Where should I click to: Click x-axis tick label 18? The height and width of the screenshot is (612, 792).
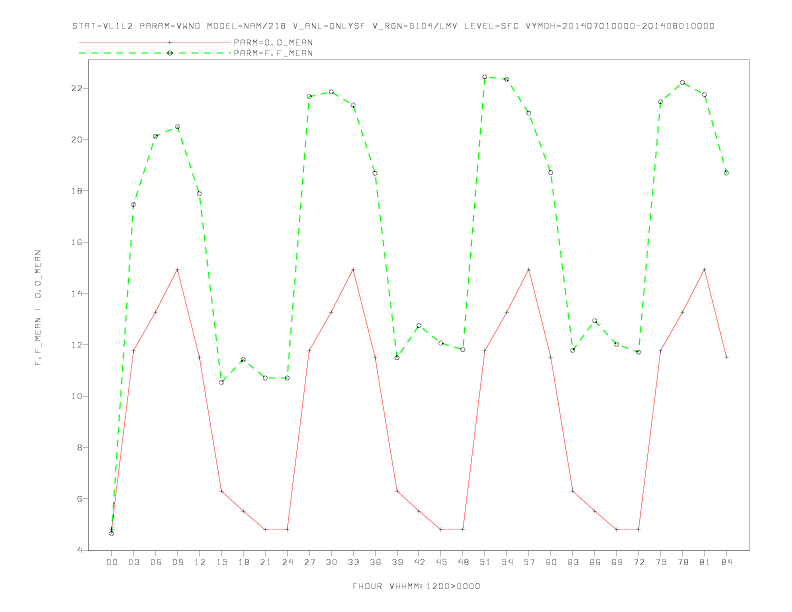243,562
